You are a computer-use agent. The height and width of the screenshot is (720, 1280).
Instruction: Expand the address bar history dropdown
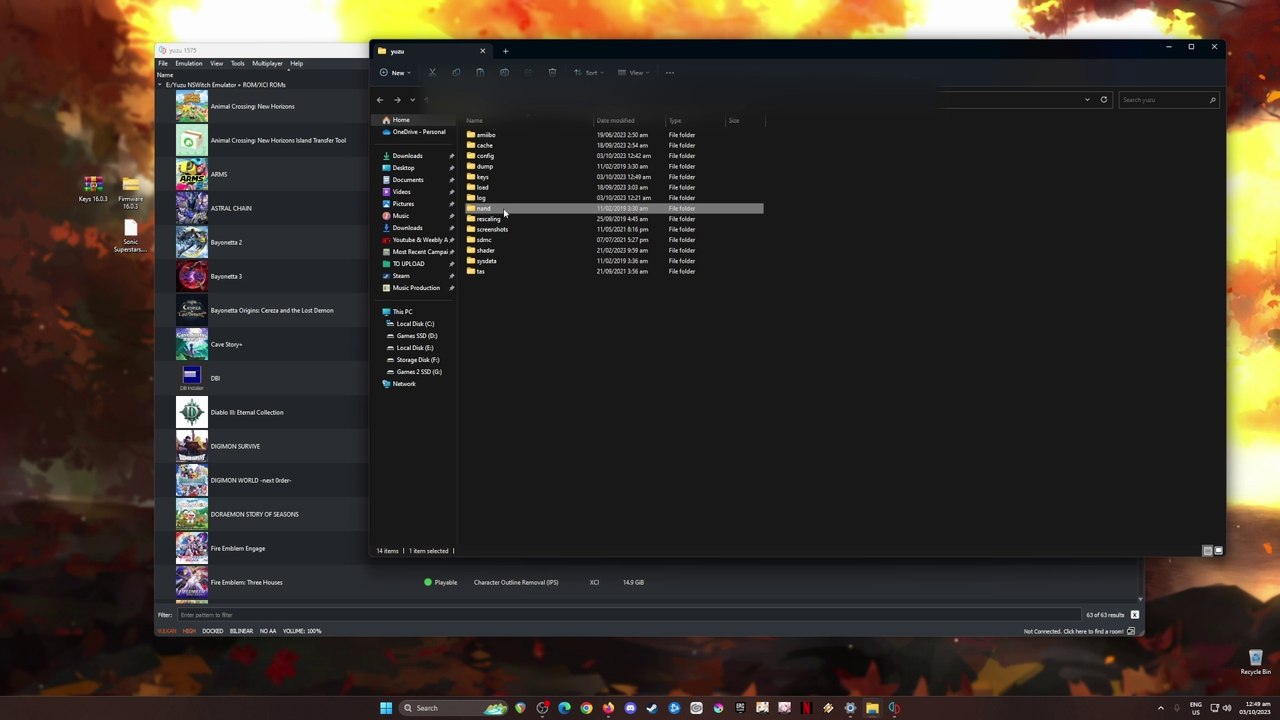[1087, 100]
